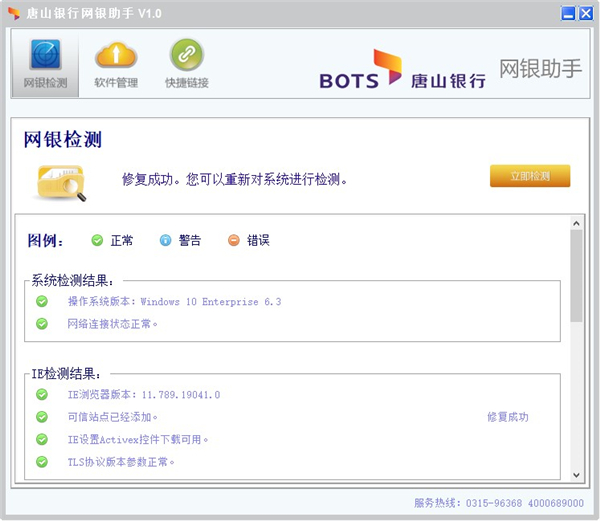This screenshot has width=600, height=521.
Task: Click green check beside 可信站点已经添加
Action: tap(42, 417)
